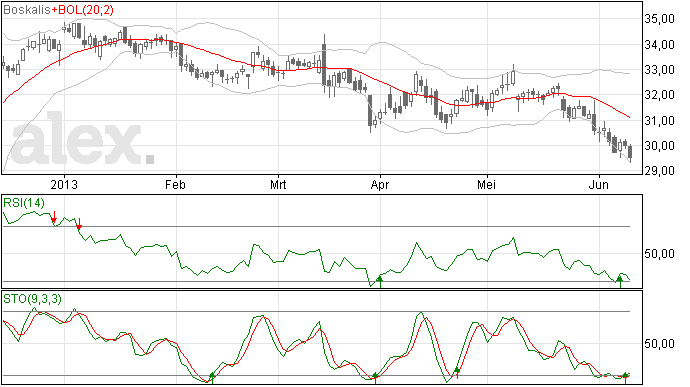This screenshot has height=387, width=690.
Task: Click the green STO buy arrow in Jun
Action: click(625, 378)
